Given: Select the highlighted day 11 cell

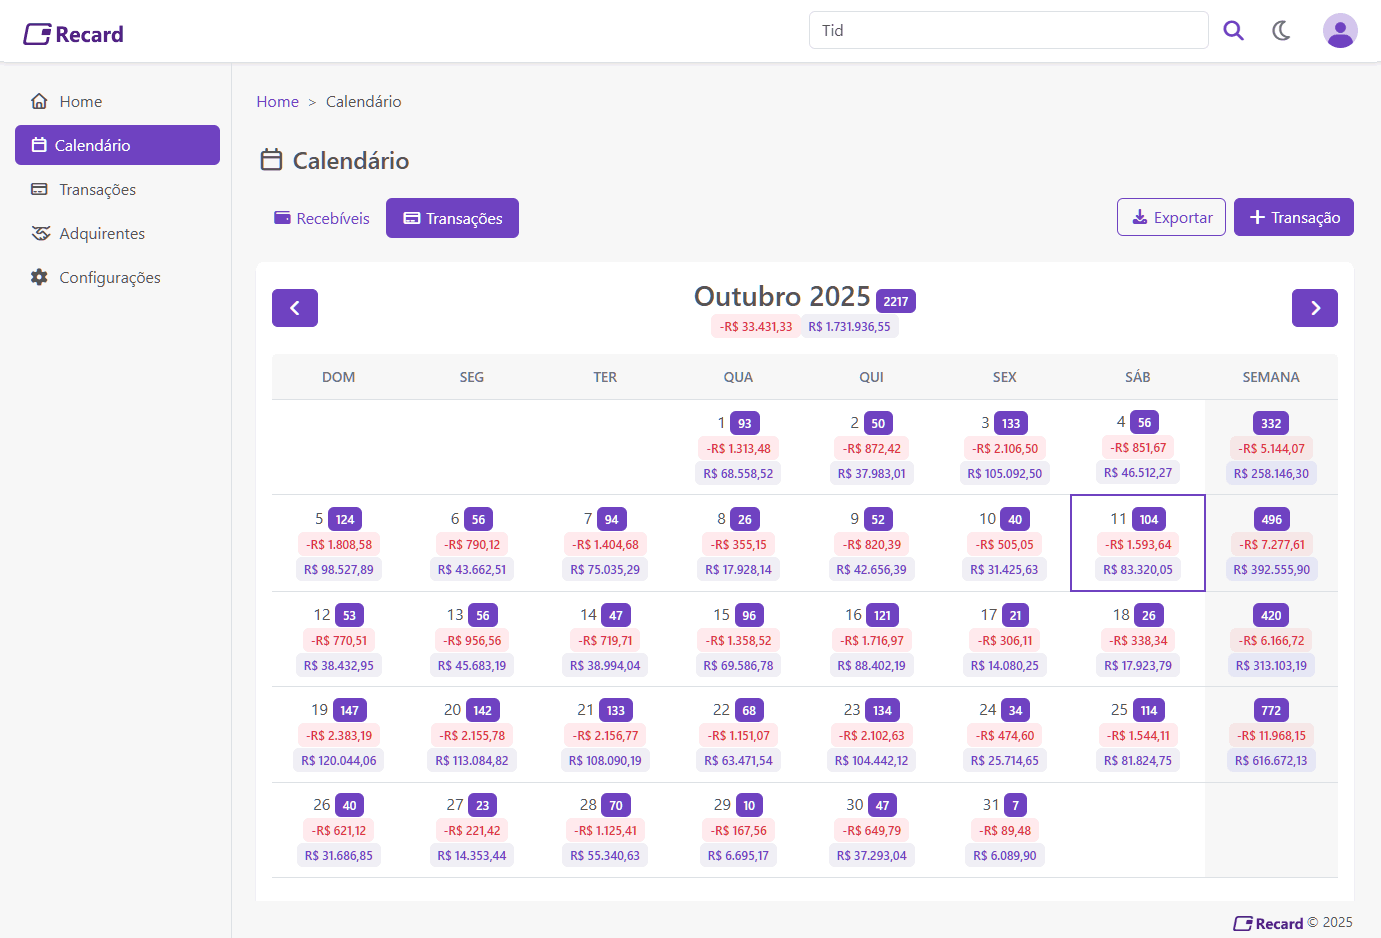Looking at the screenshot, I should (1137, 543).
